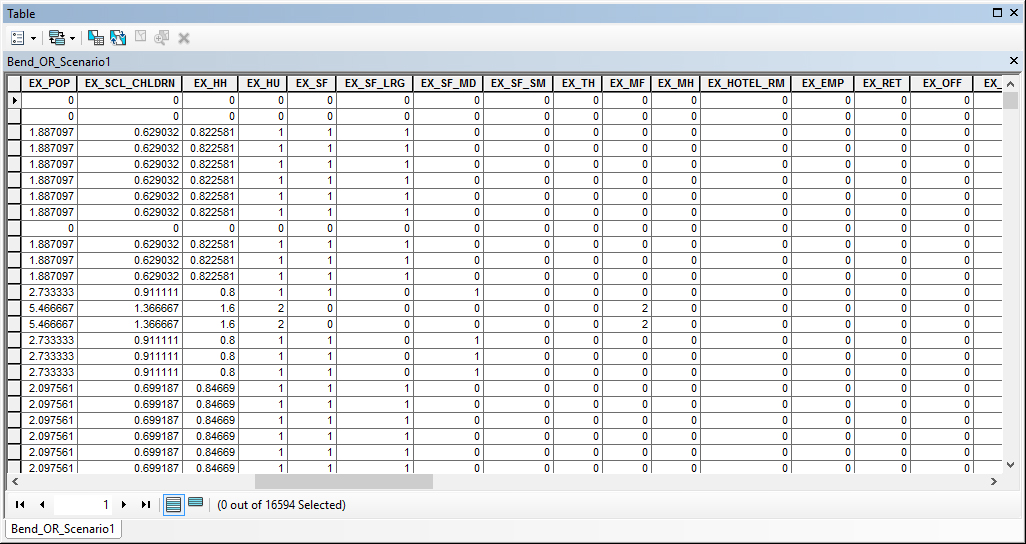Click the current record number field
Image resolution: width=1026 pixels, height=544 pixels.
click(x=82, y=505)
